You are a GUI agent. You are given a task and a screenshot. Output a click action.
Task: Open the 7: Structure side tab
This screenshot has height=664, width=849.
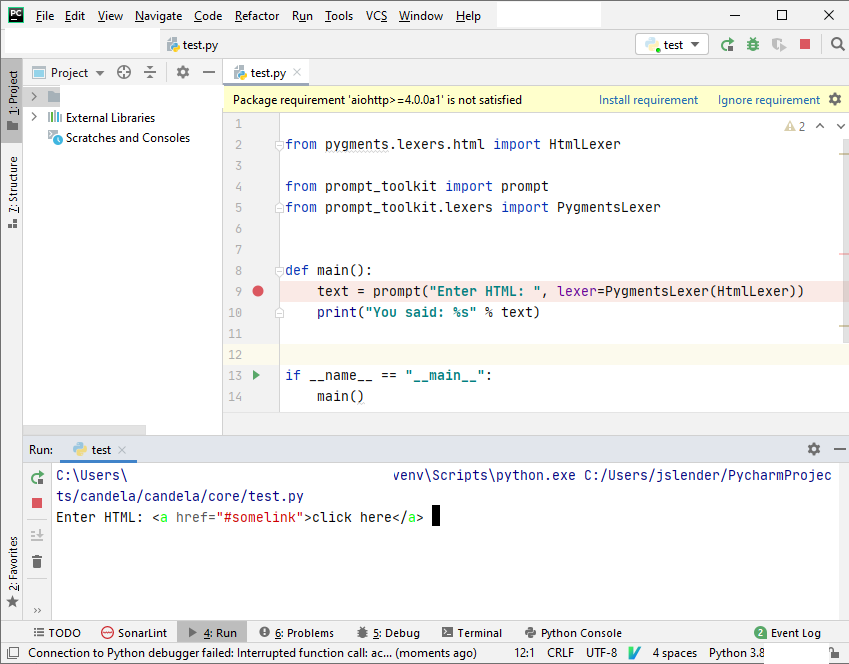(x=12, y=192)
